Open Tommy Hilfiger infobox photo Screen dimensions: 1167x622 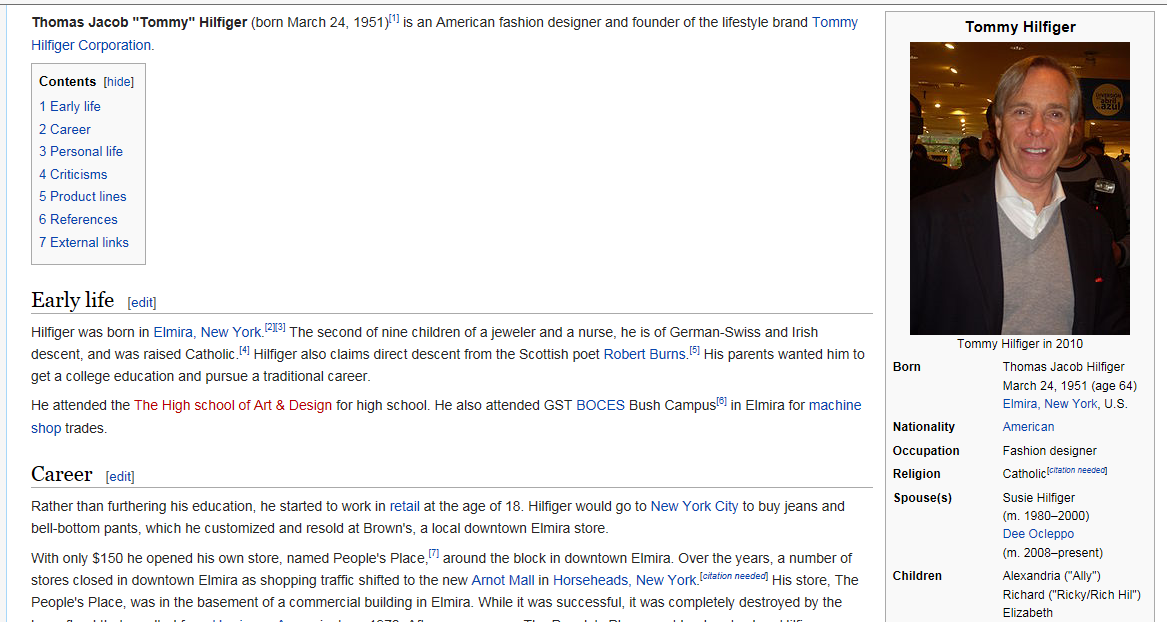[x=1020, y=188]
